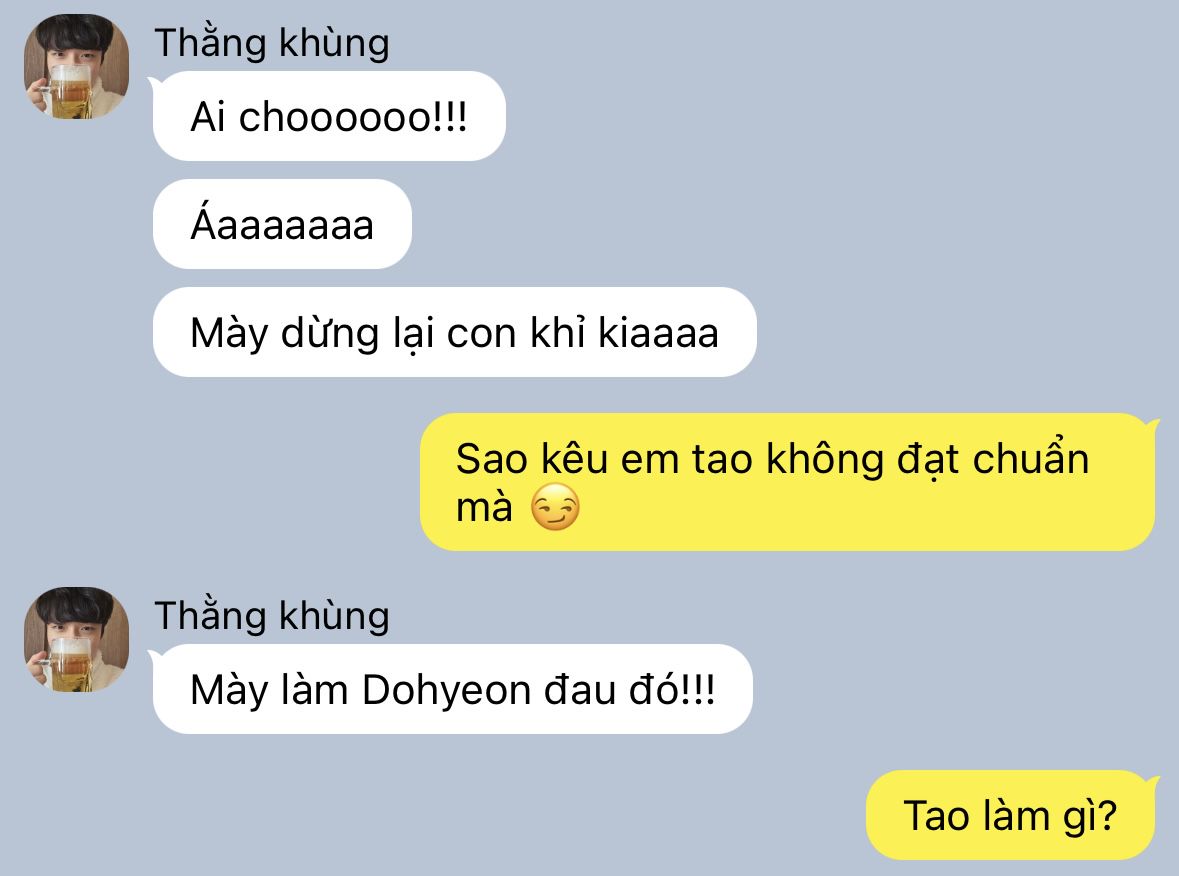
Task: Open the top profile photo of Thằng khùng
Action: point(76,66)
